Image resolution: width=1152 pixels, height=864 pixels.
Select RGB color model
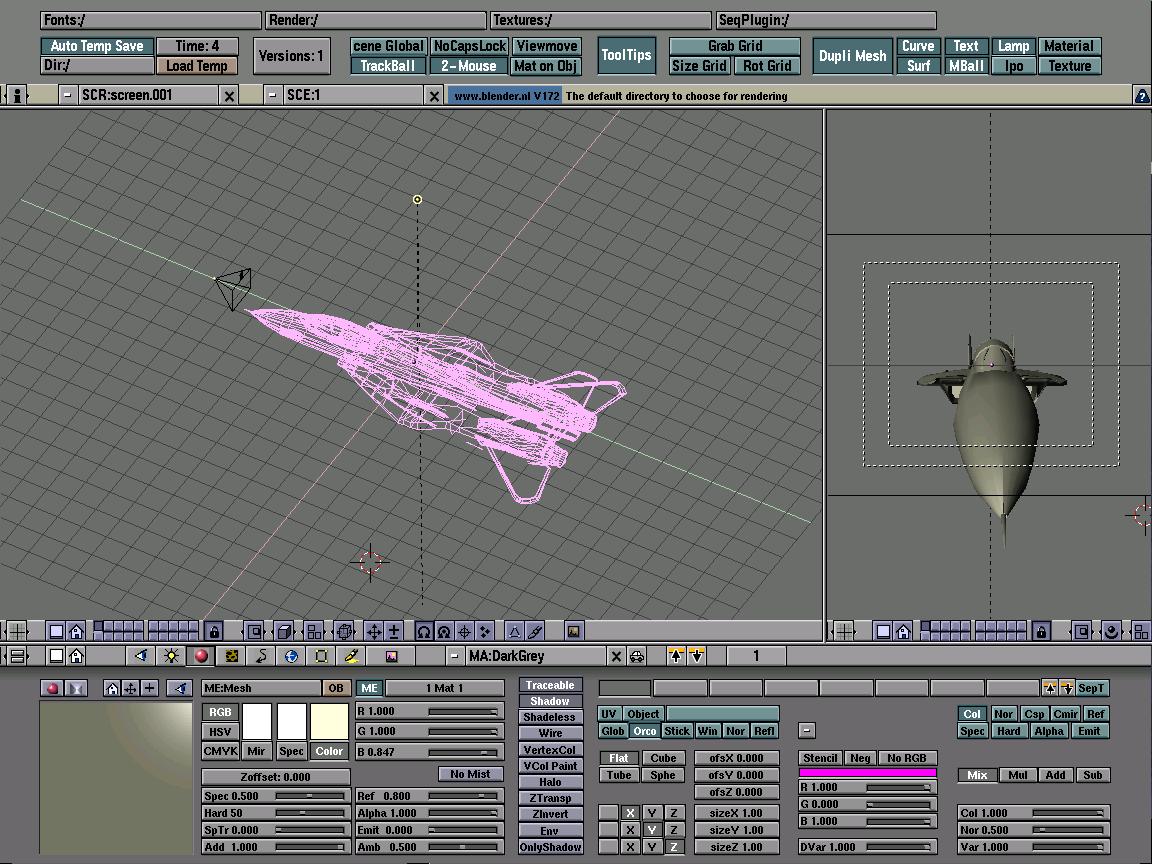point(220,712)
